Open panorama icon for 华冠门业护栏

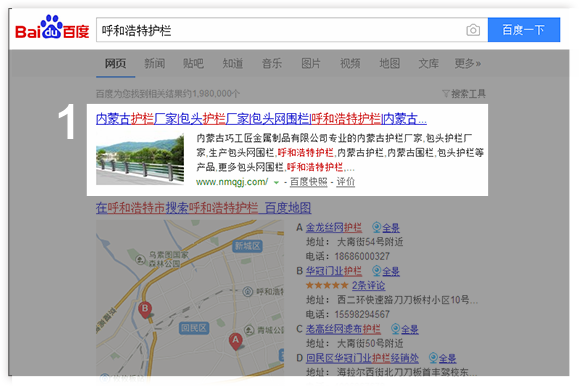click(376, 270)
